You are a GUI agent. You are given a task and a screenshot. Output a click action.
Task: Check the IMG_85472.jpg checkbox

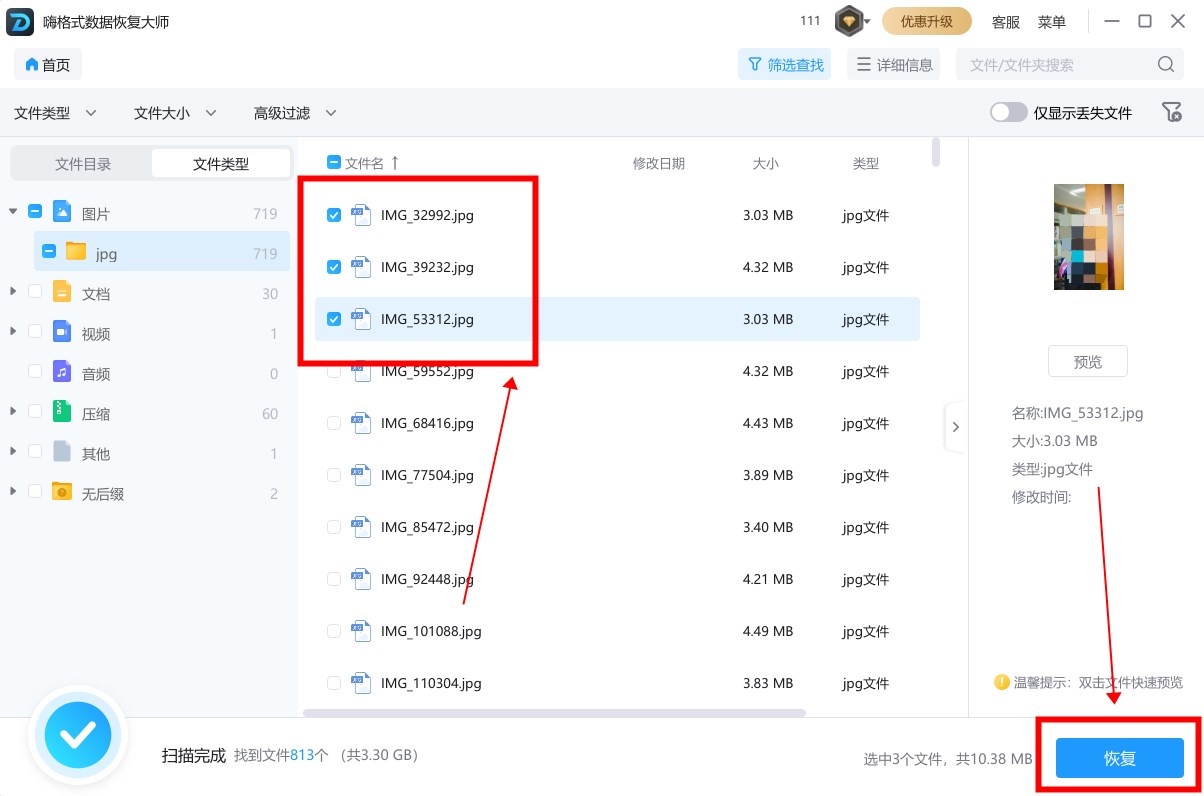point(334,527)
